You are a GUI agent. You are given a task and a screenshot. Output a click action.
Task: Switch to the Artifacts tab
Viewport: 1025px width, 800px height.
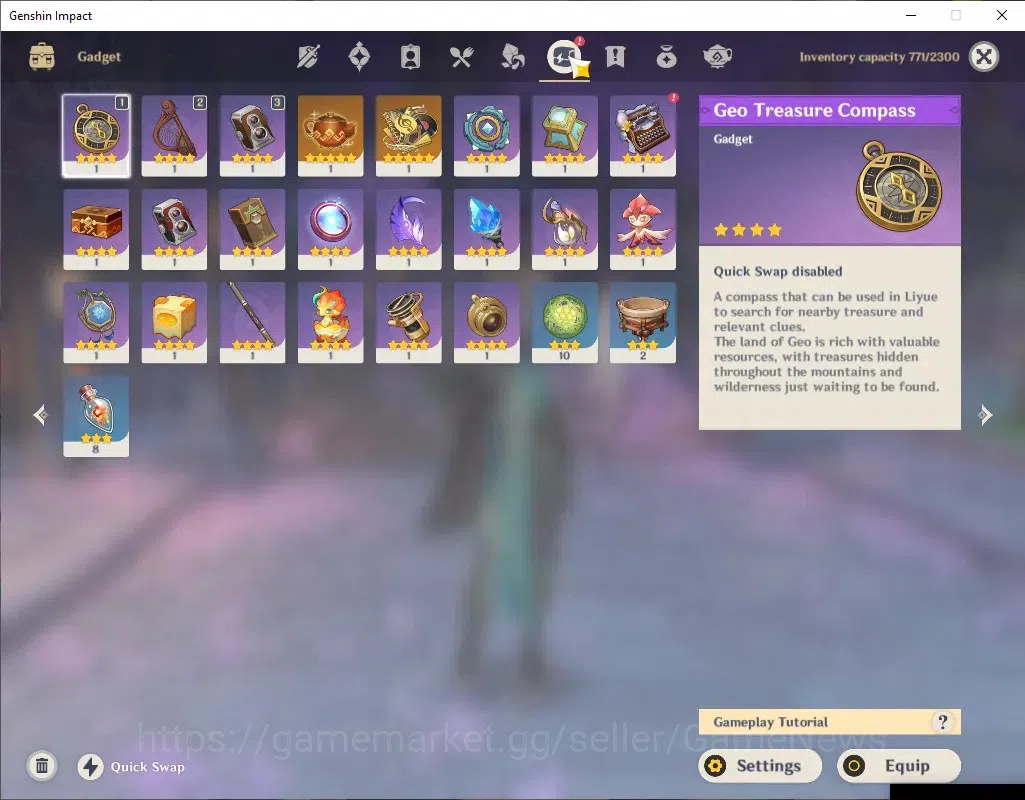pyautogui.click(x=359, y=57)
